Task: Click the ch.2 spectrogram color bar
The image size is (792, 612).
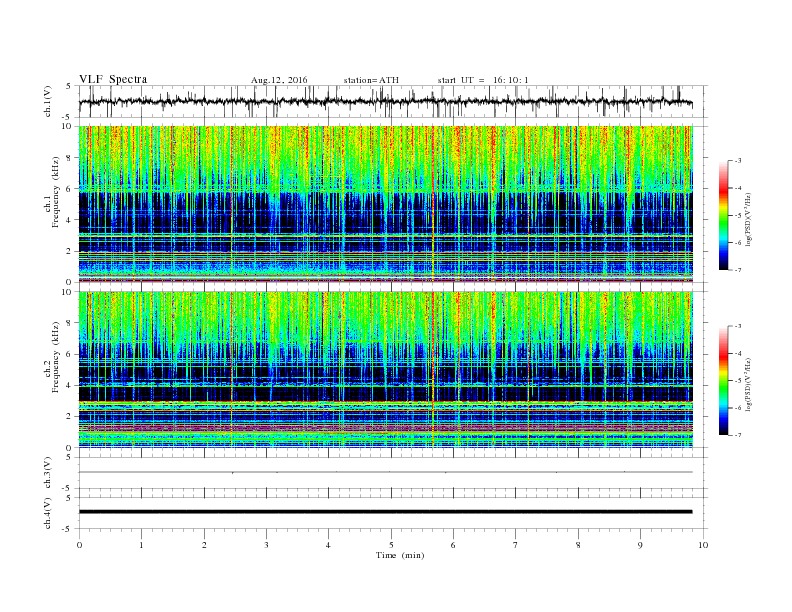Action: 723,381
